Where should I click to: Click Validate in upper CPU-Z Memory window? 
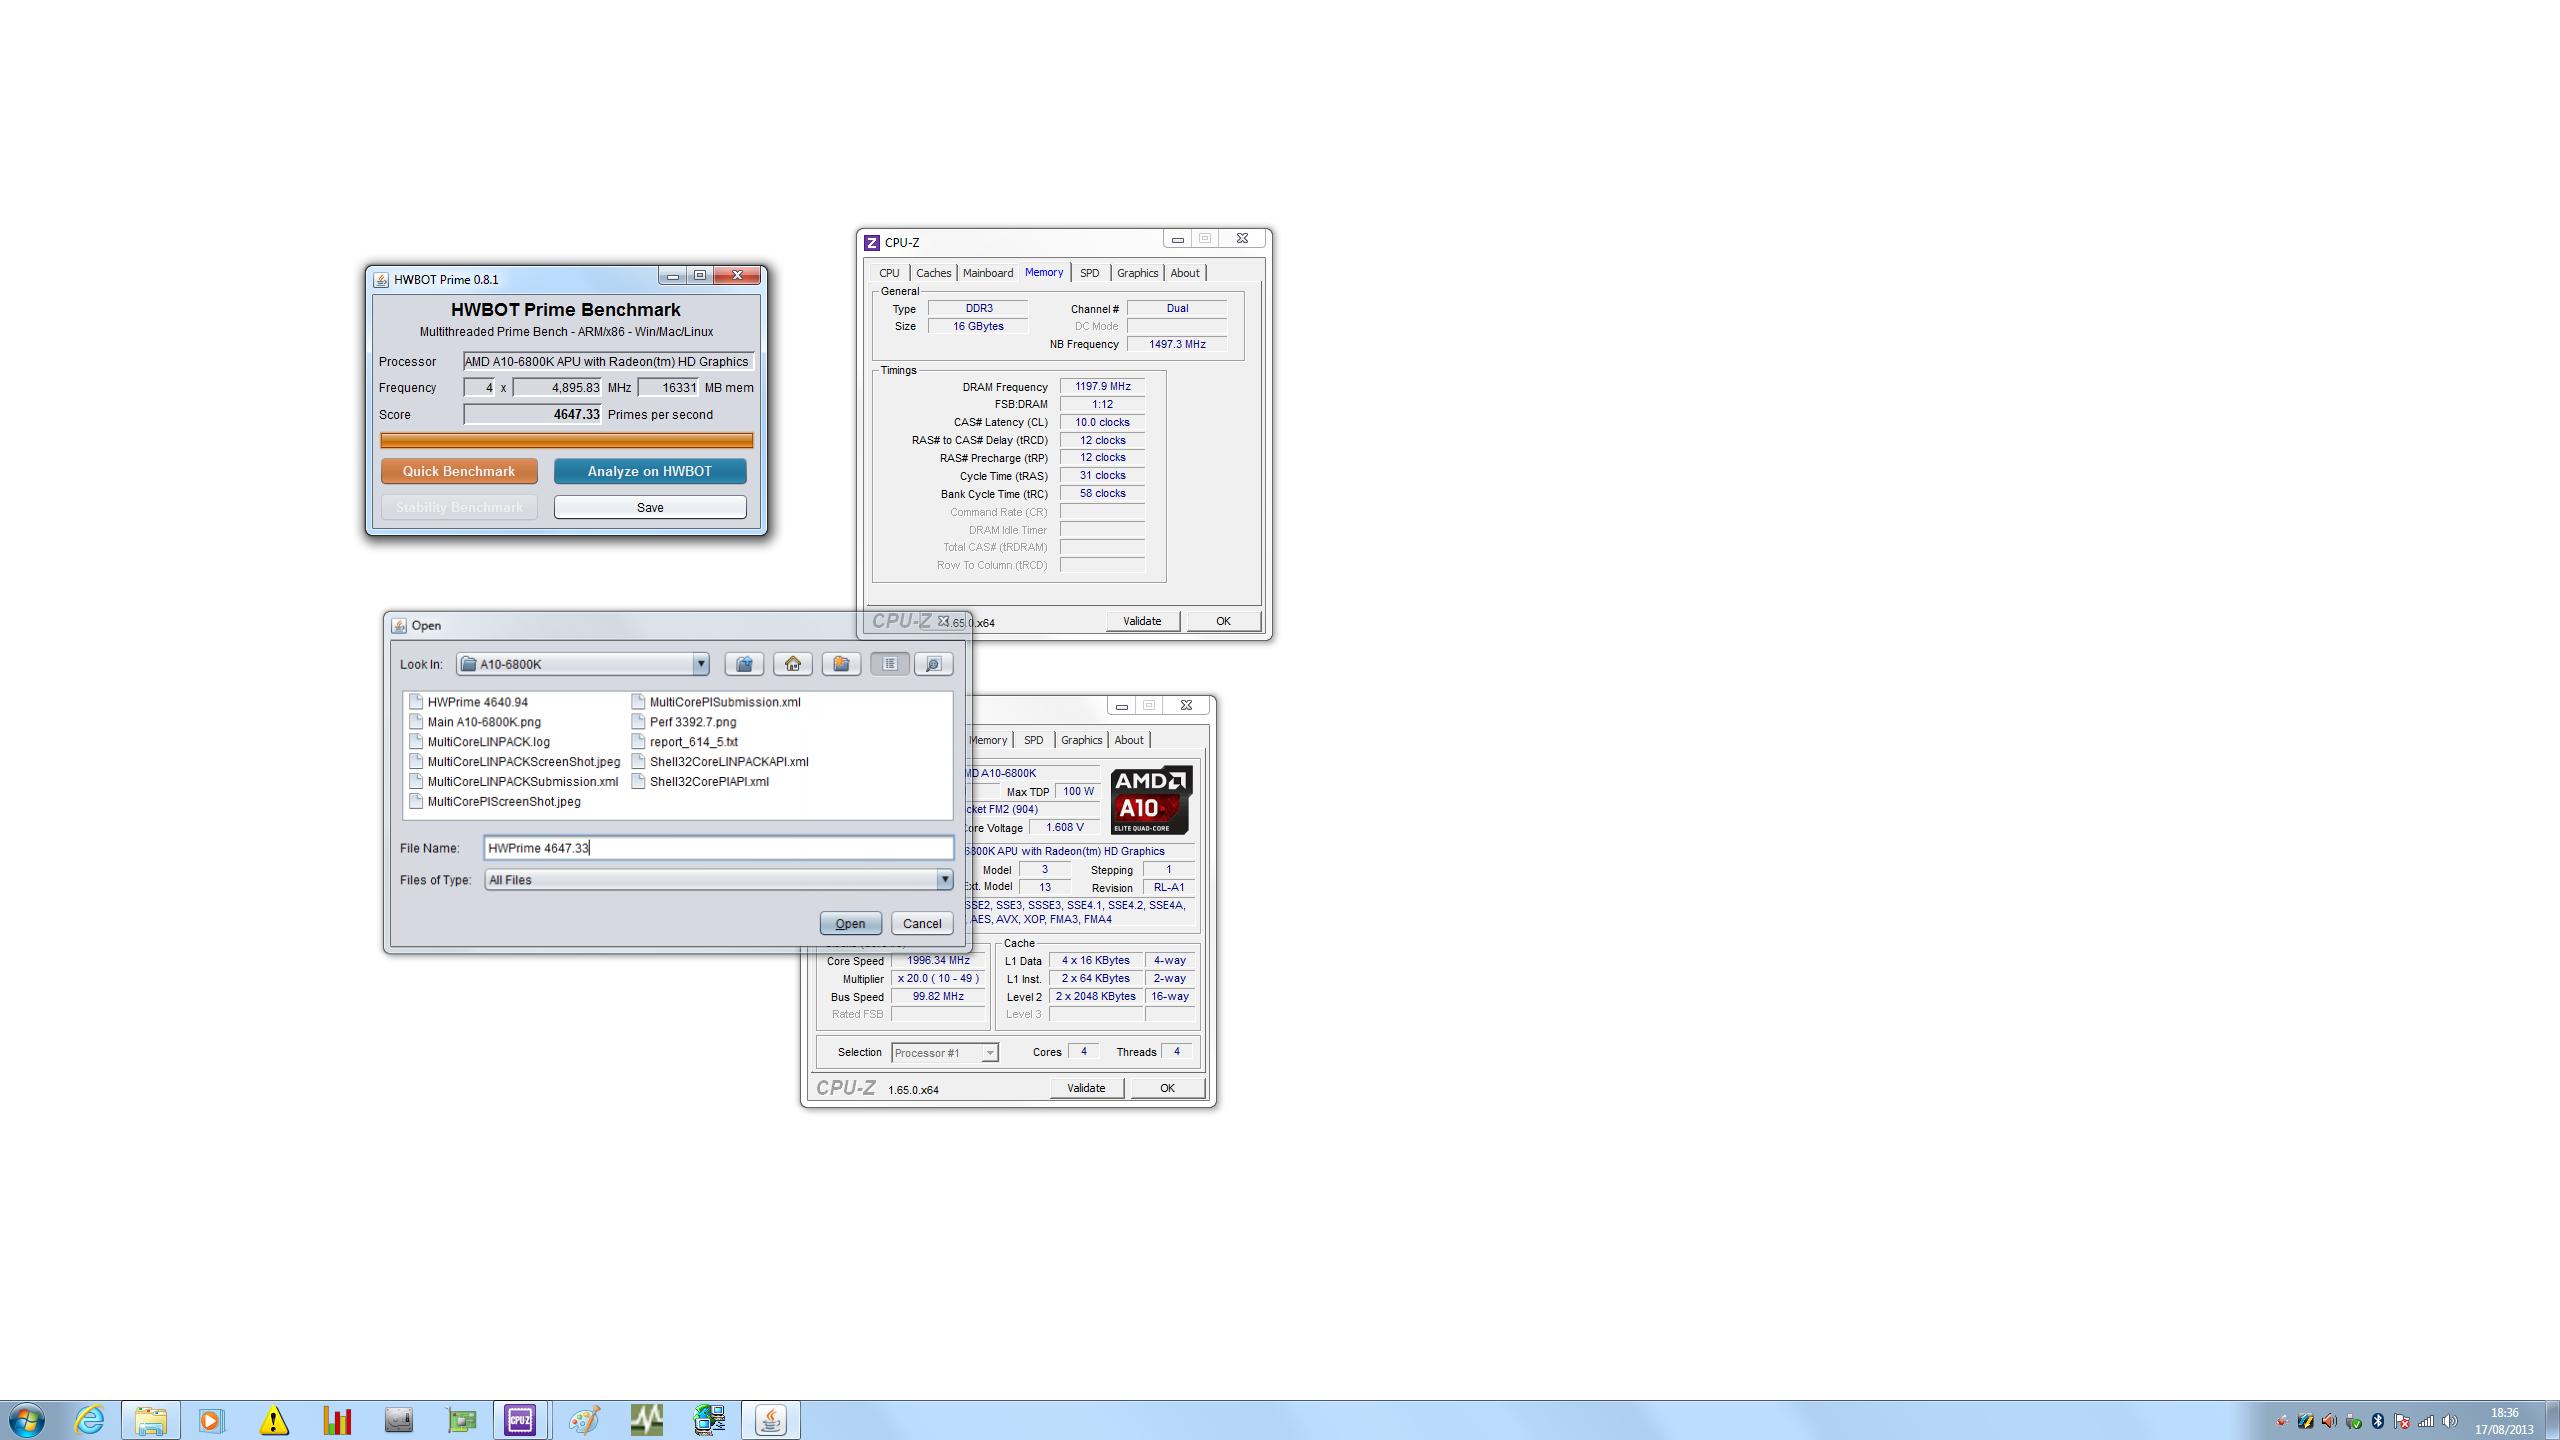[x=1142, y=621]
